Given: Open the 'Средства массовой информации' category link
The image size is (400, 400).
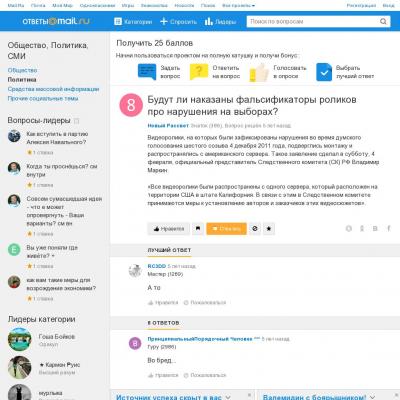Looking at the screenshot, I should (x=53, y=89).
